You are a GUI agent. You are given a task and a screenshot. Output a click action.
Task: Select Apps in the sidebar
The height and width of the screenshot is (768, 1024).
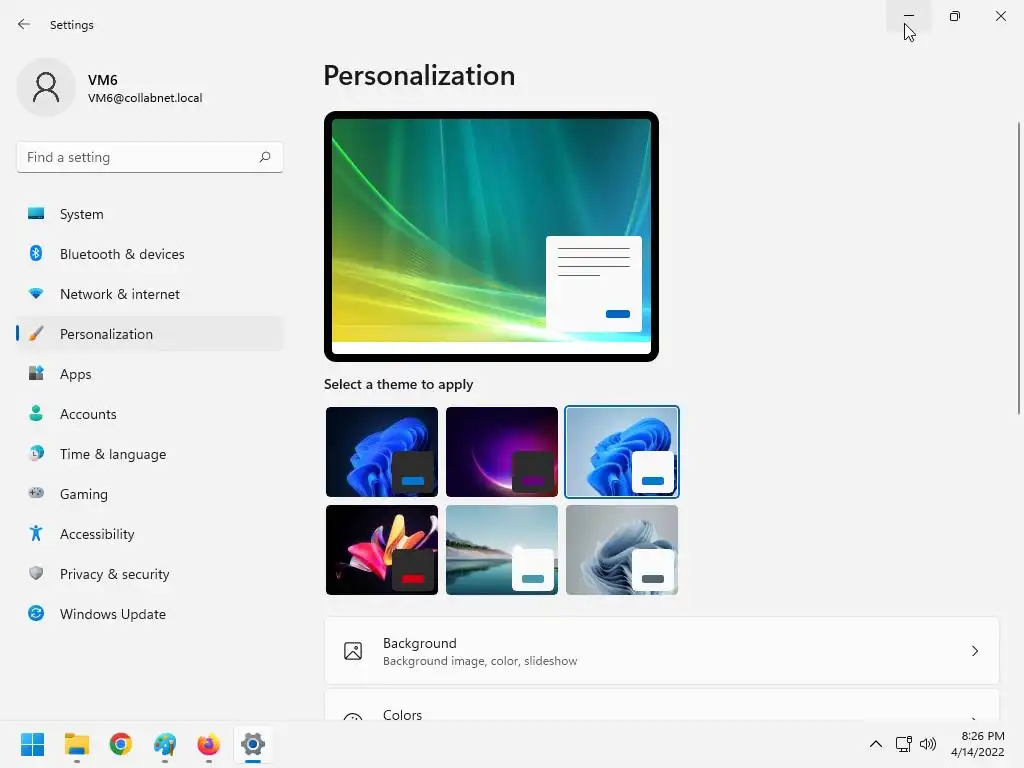coord(150,374)
